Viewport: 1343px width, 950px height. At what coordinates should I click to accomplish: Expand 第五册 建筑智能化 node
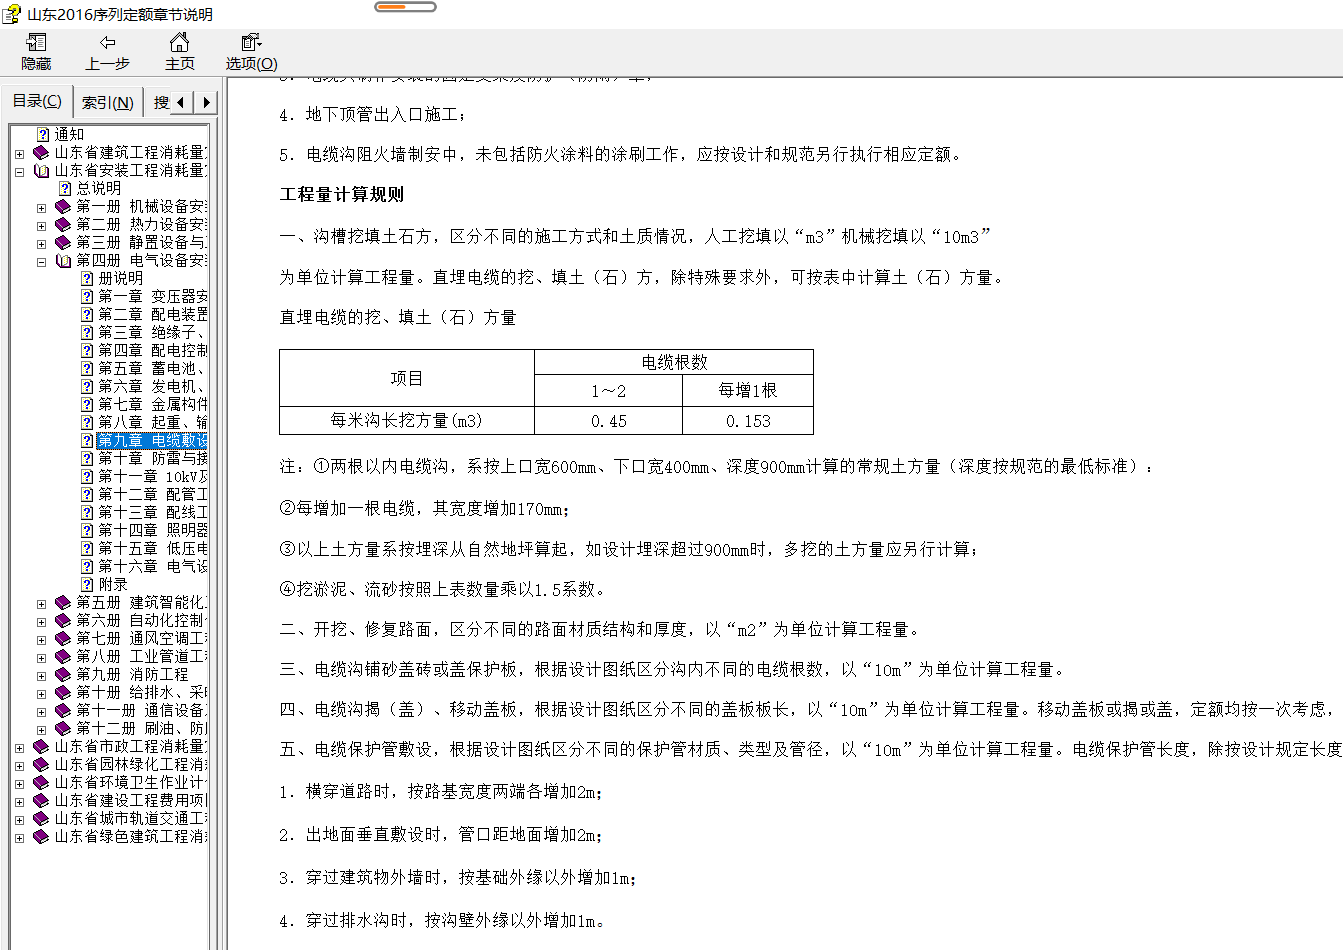tap(41, 603)
